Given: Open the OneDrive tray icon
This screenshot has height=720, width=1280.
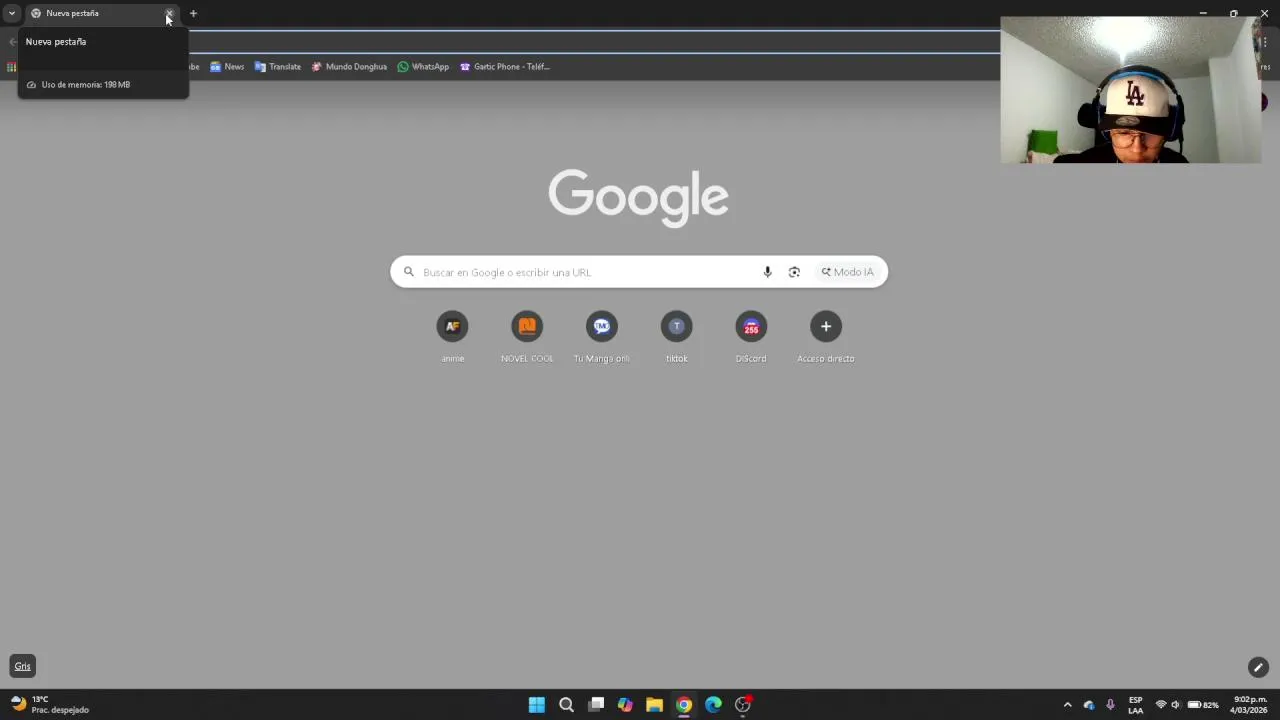Looking at the screenshot, I should click(x=1089, y=705).
